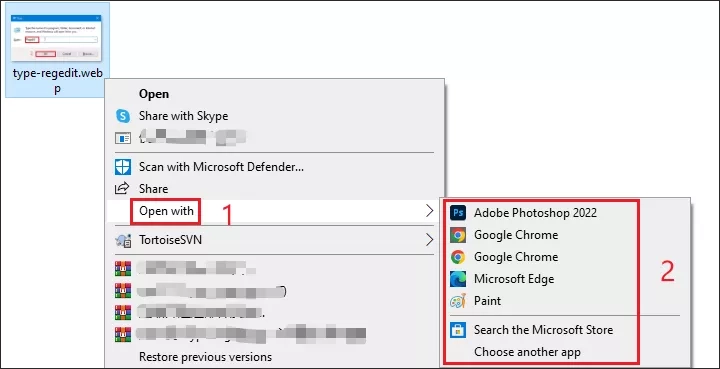This screenshot has width=720, height=369.
Task: Click the Adobe Photoshop 2022 icon
Action: 457,212
